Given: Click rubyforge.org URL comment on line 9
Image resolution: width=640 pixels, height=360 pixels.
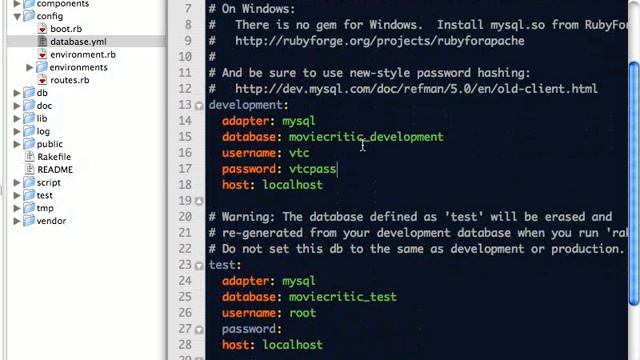Looking at the screenshot, I should 380,41.
